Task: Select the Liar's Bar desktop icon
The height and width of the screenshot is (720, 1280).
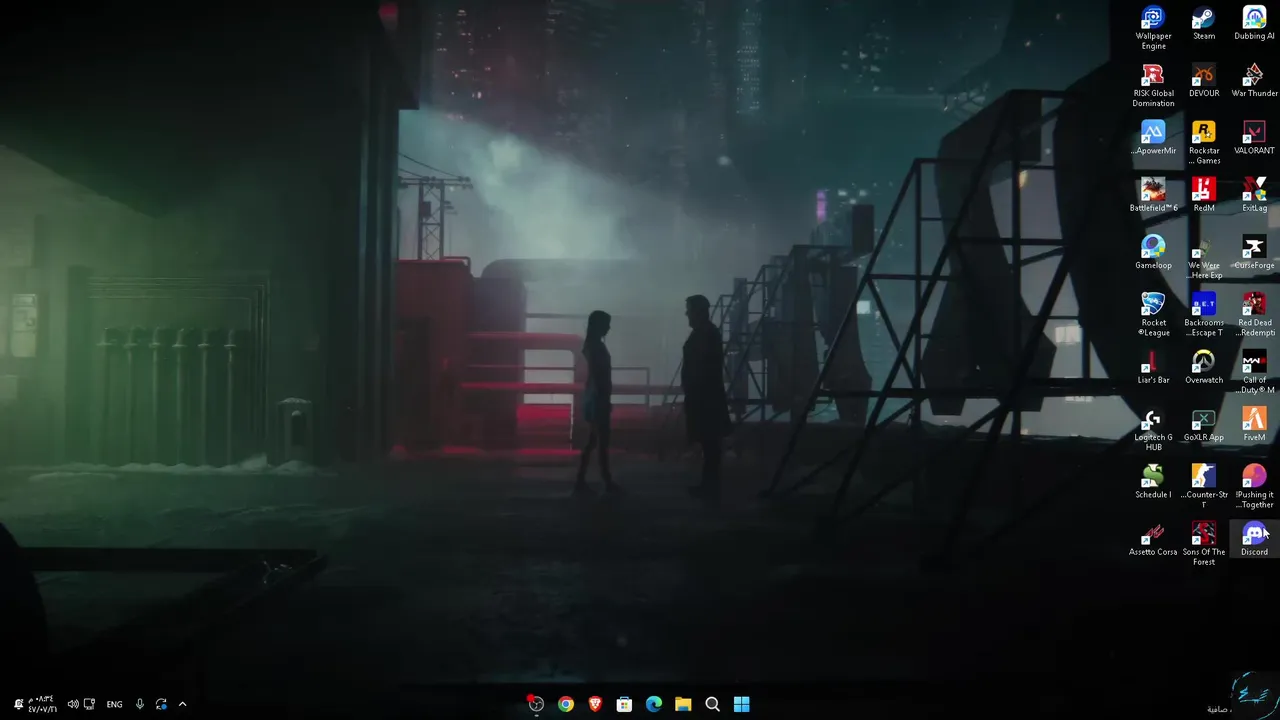Action: tap(1153, 367)
